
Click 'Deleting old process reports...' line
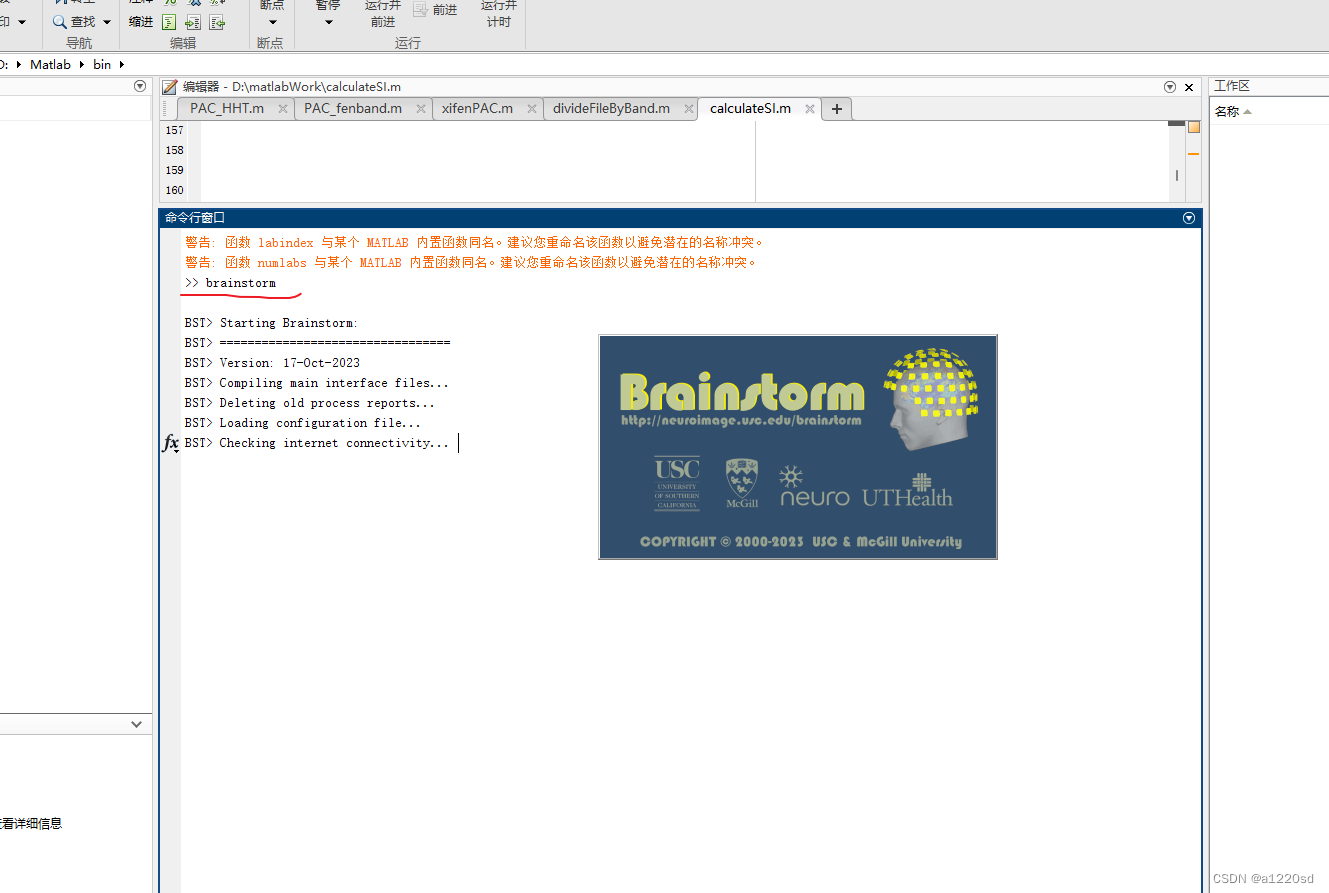(310, 403)
